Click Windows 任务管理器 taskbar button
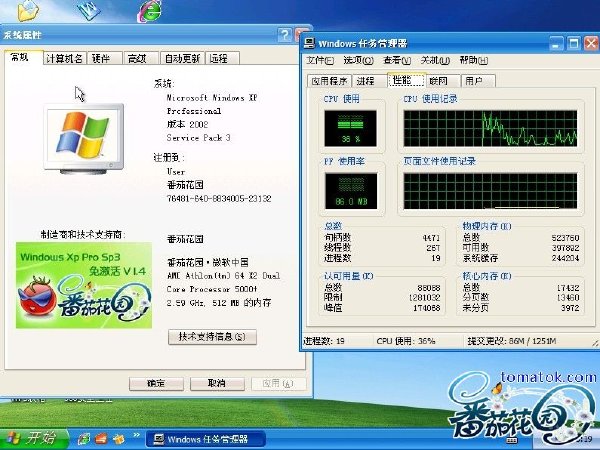Screen dimensions: 600x450 205,439
